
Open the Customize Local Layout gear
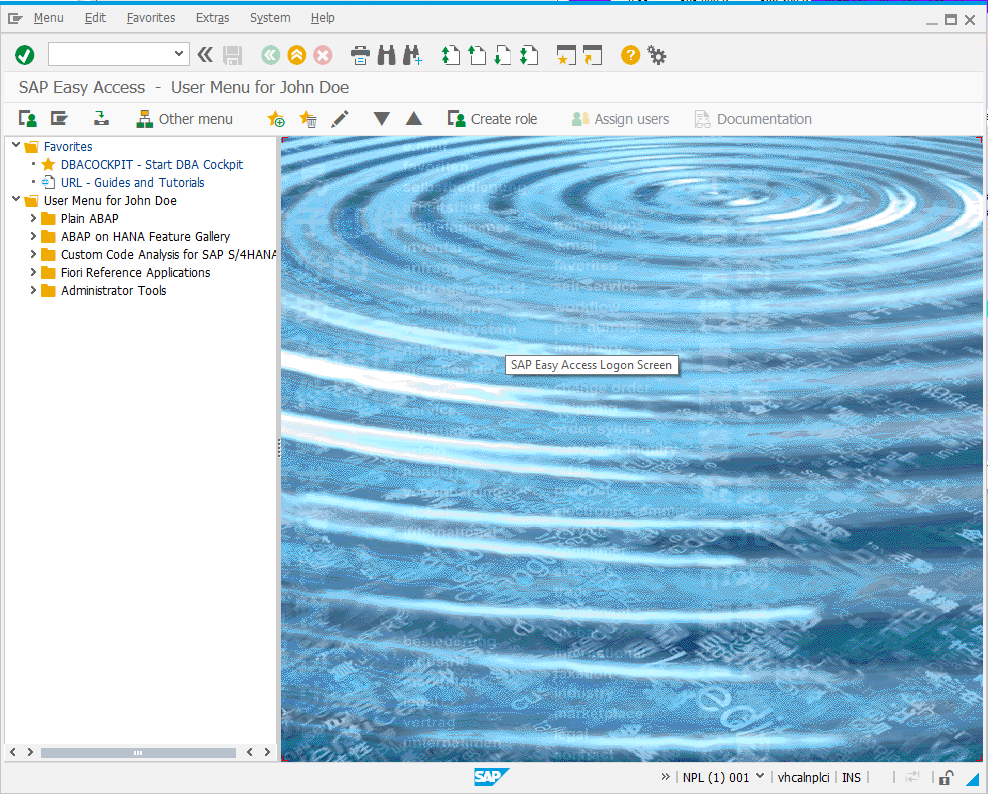click(657, 55)
